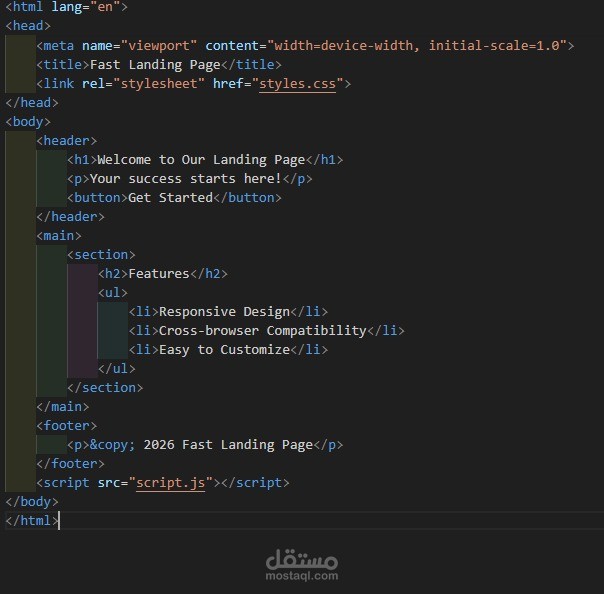Screen dimensions: 604x594
Task: Click the closing </main> tag
Action: [x=62, y=407]
